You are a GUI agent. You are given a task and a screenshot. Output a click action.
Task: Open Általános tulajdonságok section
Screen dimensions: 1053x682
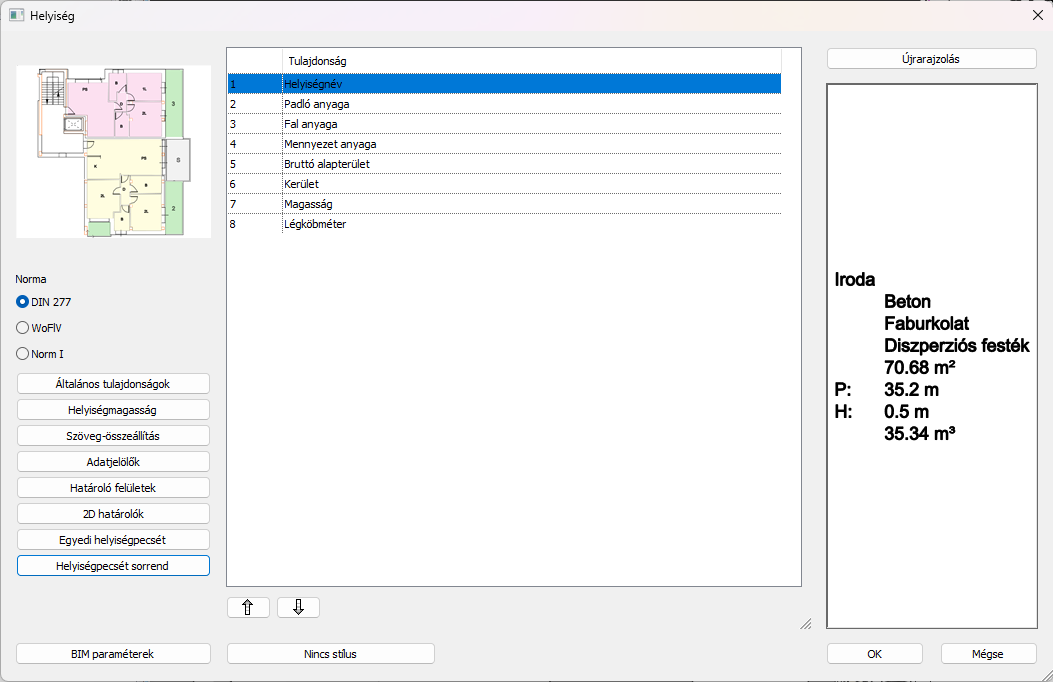click(x=113, y=384)
